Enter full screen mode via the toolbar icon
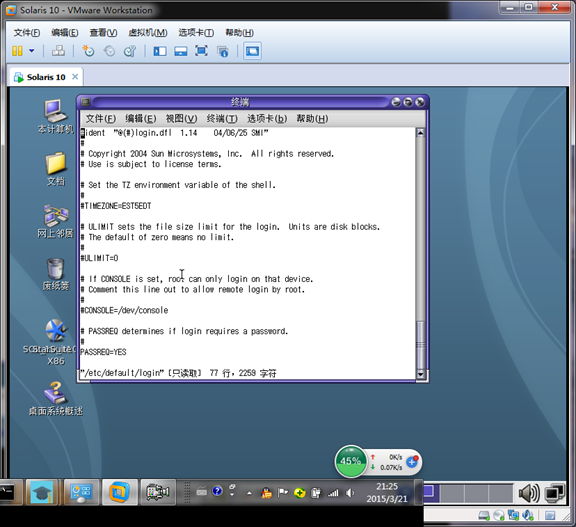The height and width of the screenshot is (527, 576). point(201,51)
